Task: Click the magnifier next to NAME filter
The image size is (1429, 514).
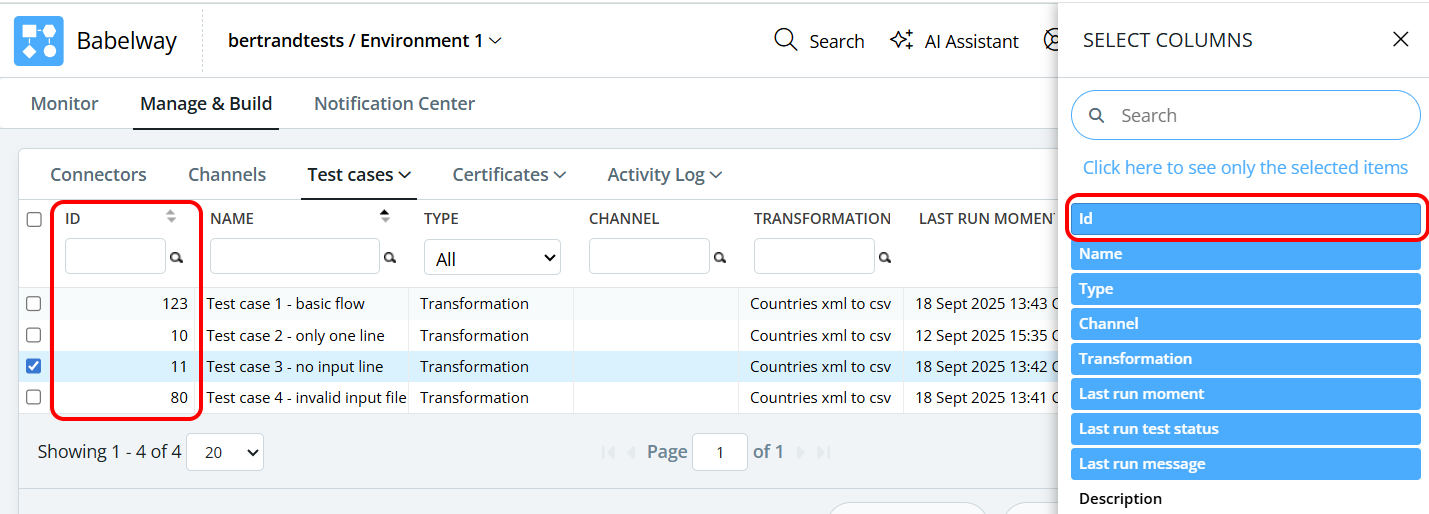Action: [390, 258]
